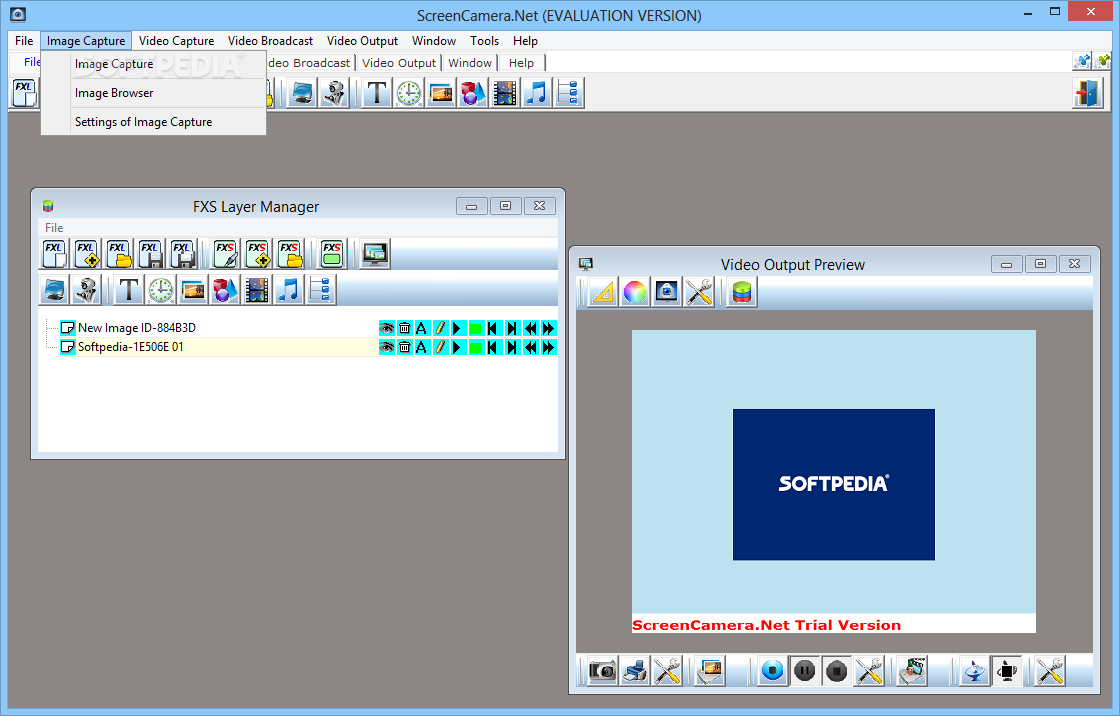Viewport: 1120px width, 716px height.
Task: Click first FXL save floppy icon in Layer Manager
Action: click(x=150, y=254)
